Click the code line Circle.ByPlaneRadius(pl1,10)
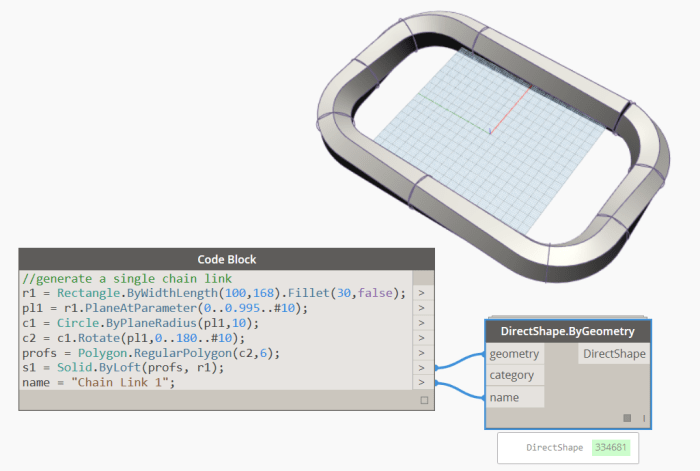The width and height of the screenshot is (700, 471). (x=140, y=323)
